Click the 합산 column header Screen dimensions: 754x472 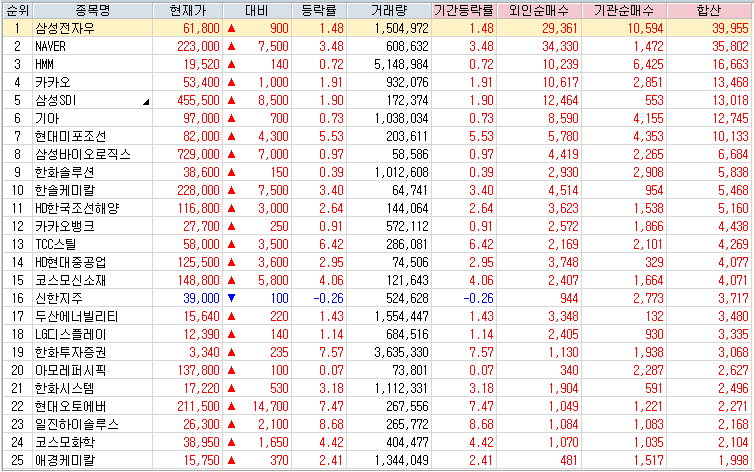[709, 10]
